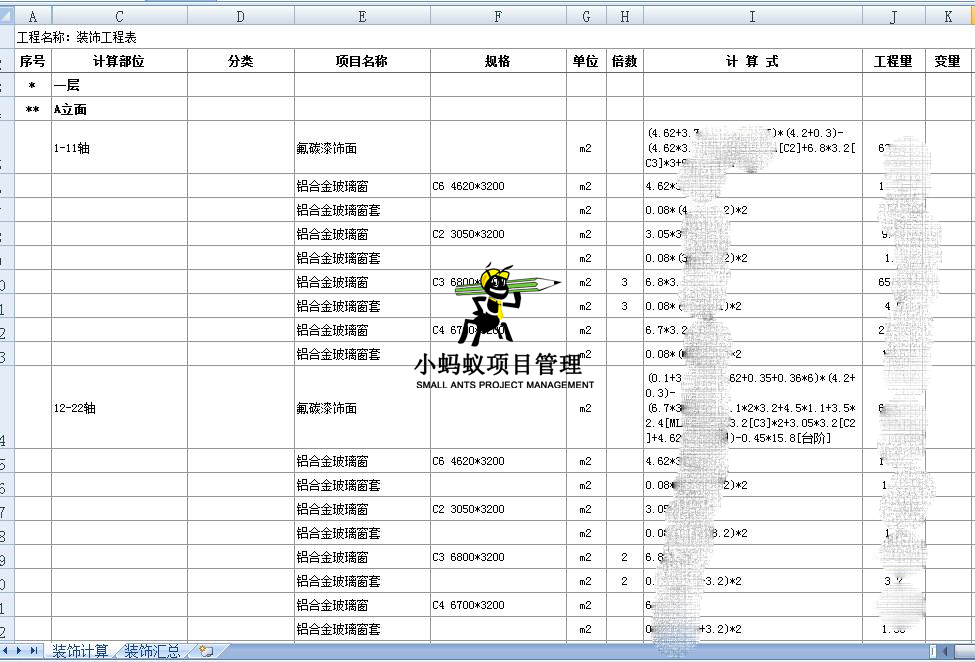This screenshot has height=662, width=975.
Task: Select column C header
Action: pos(119,16)
